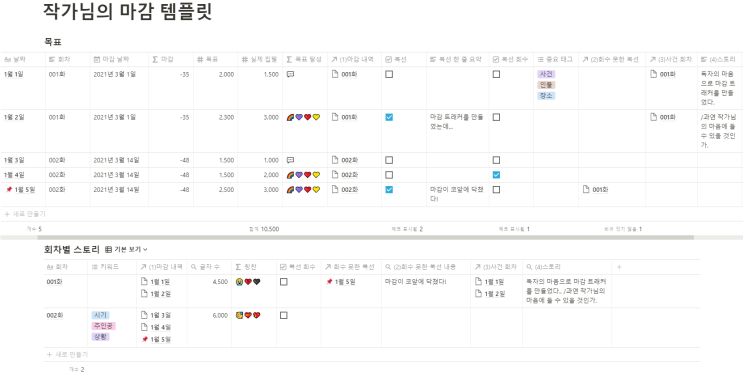Open the 기본 보기 view dropdown
This screenshot has width=743, height=373.
click(126, 249)
